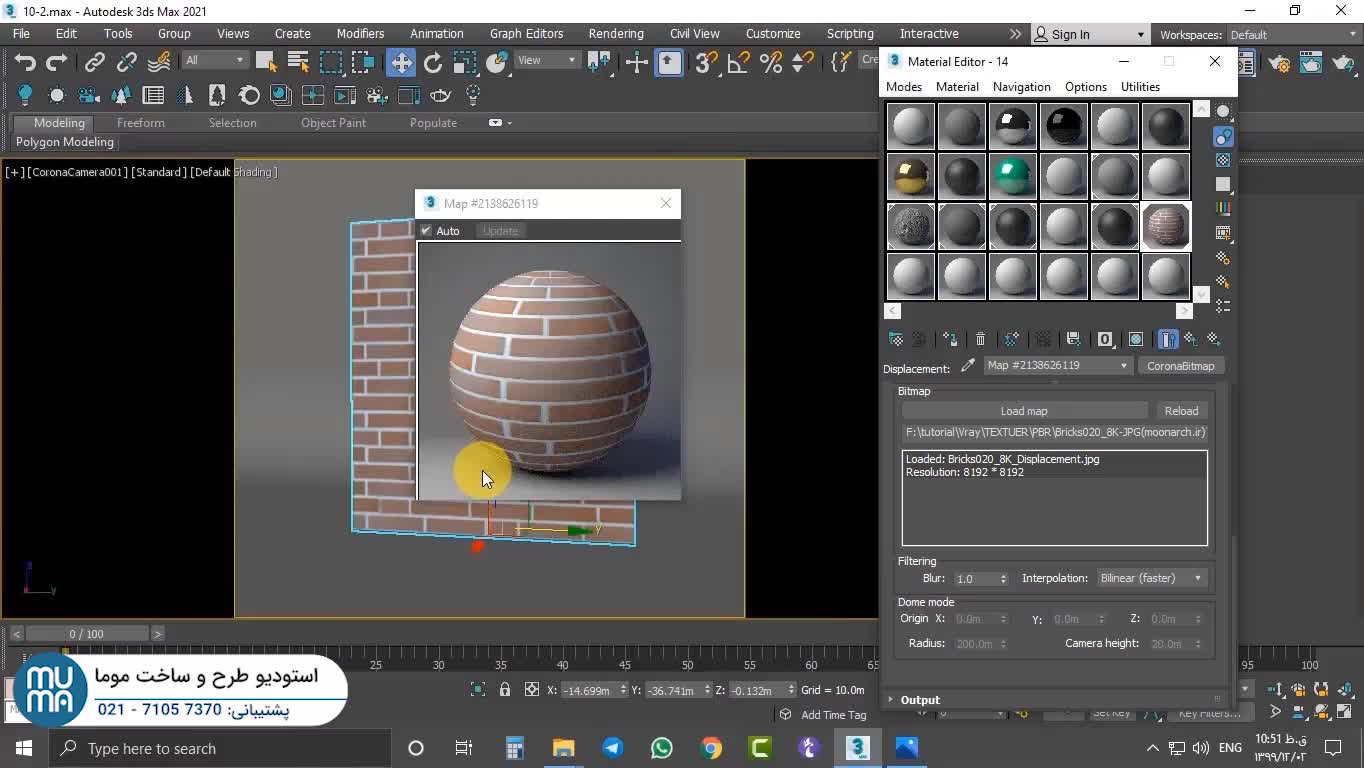This screenshot has width=1364, height=768.
Task: Click Reset Map trash can icon
Action: [980, 339]
